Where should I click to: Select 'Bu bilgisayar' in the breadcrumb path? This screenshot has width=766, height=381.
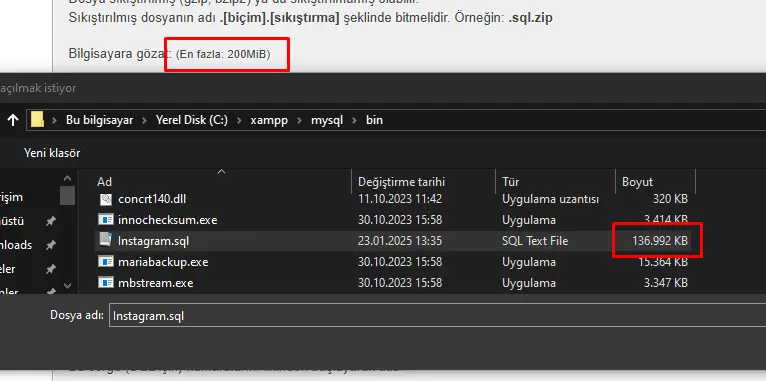tap(100, 120)
